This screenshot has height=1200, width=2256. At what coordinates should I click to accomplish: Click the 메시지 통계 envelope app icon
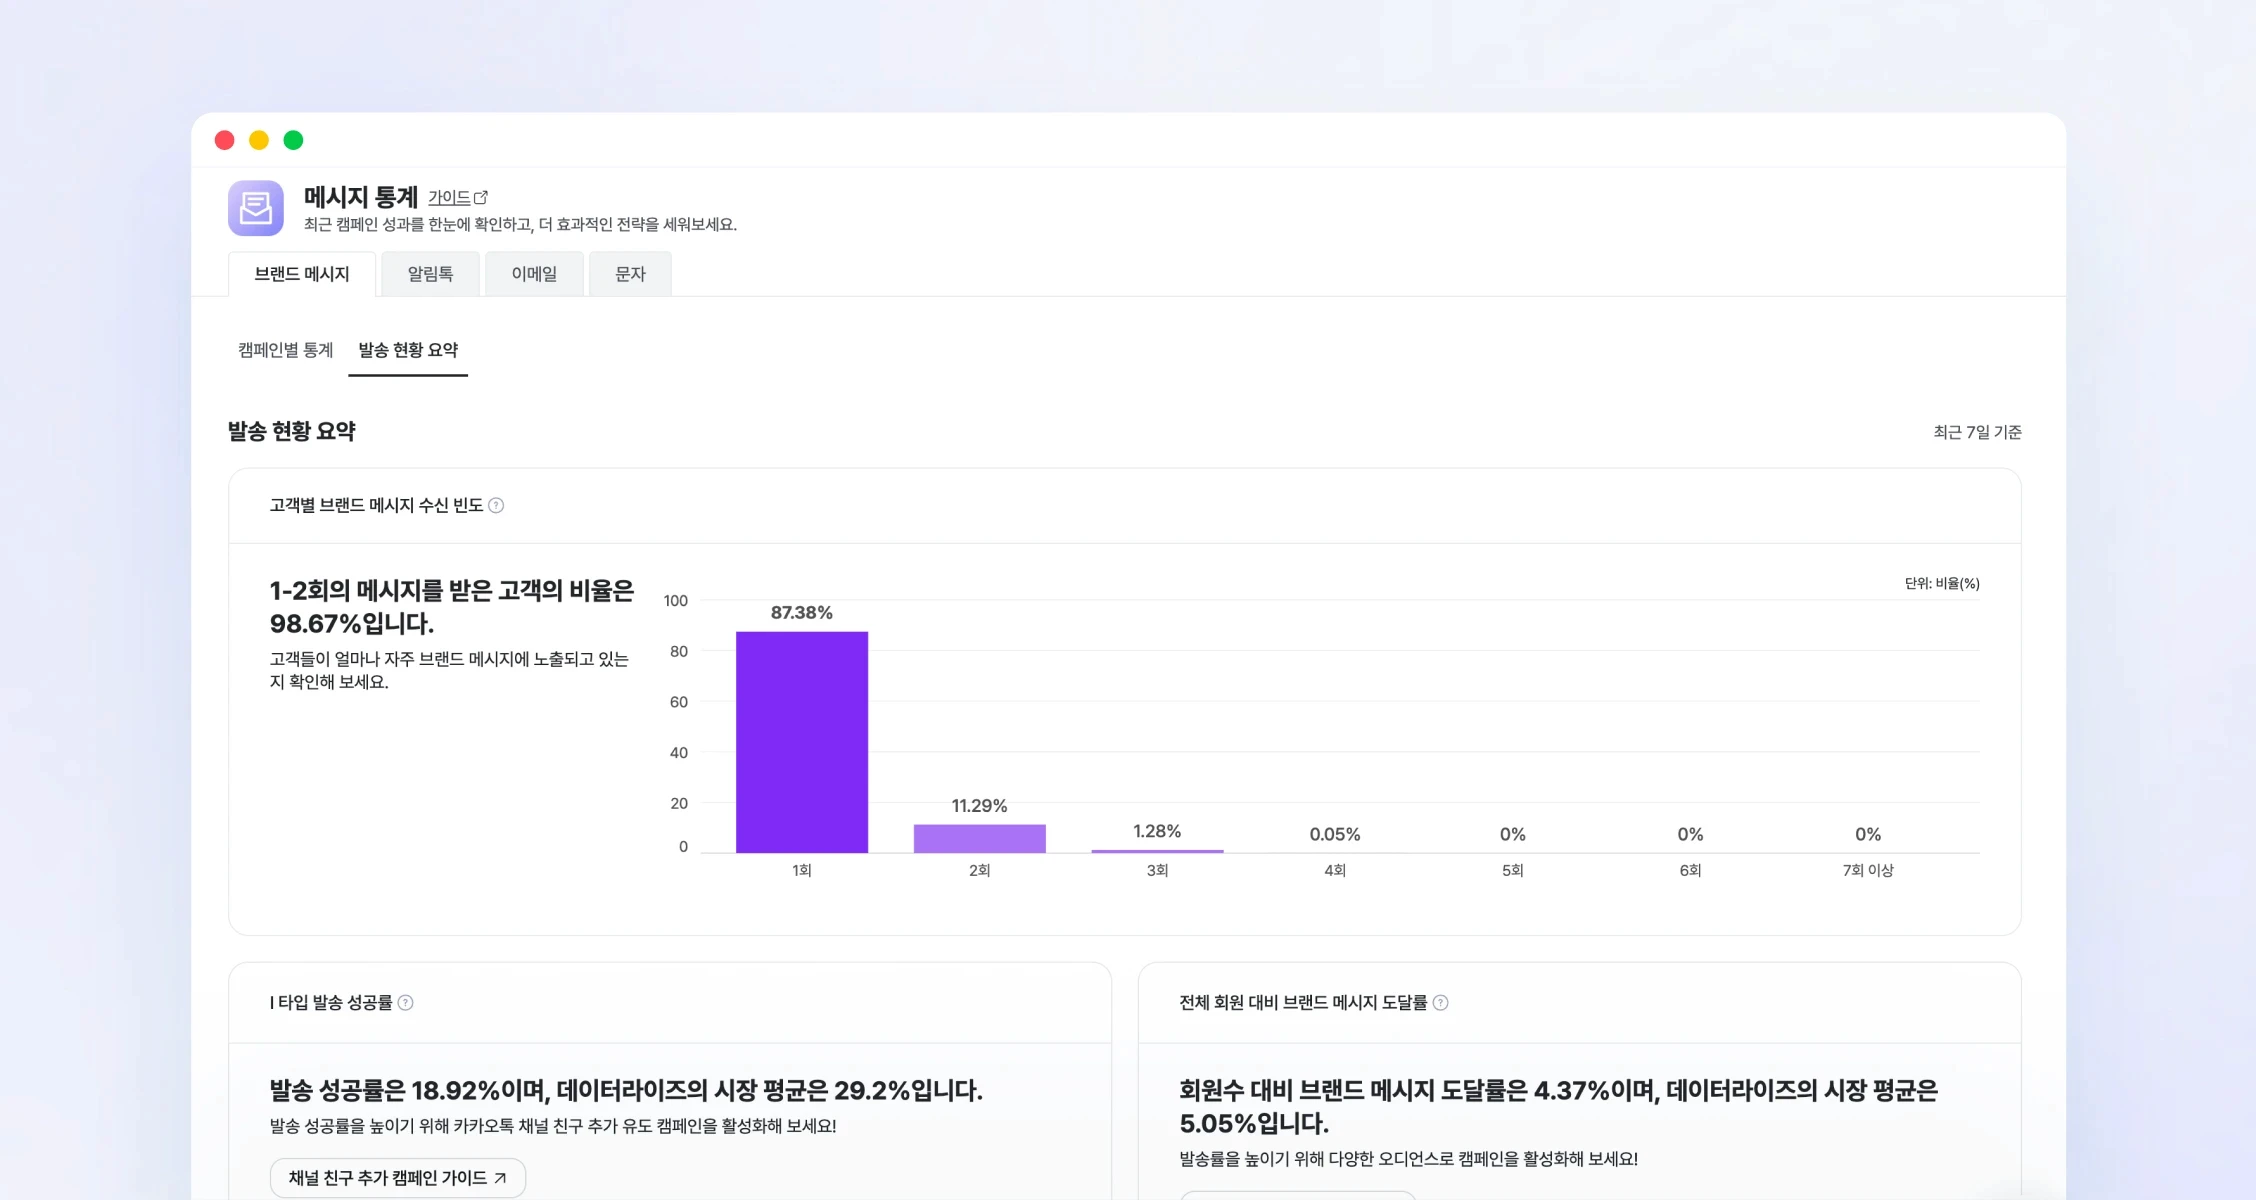click(x=256, y=208)
